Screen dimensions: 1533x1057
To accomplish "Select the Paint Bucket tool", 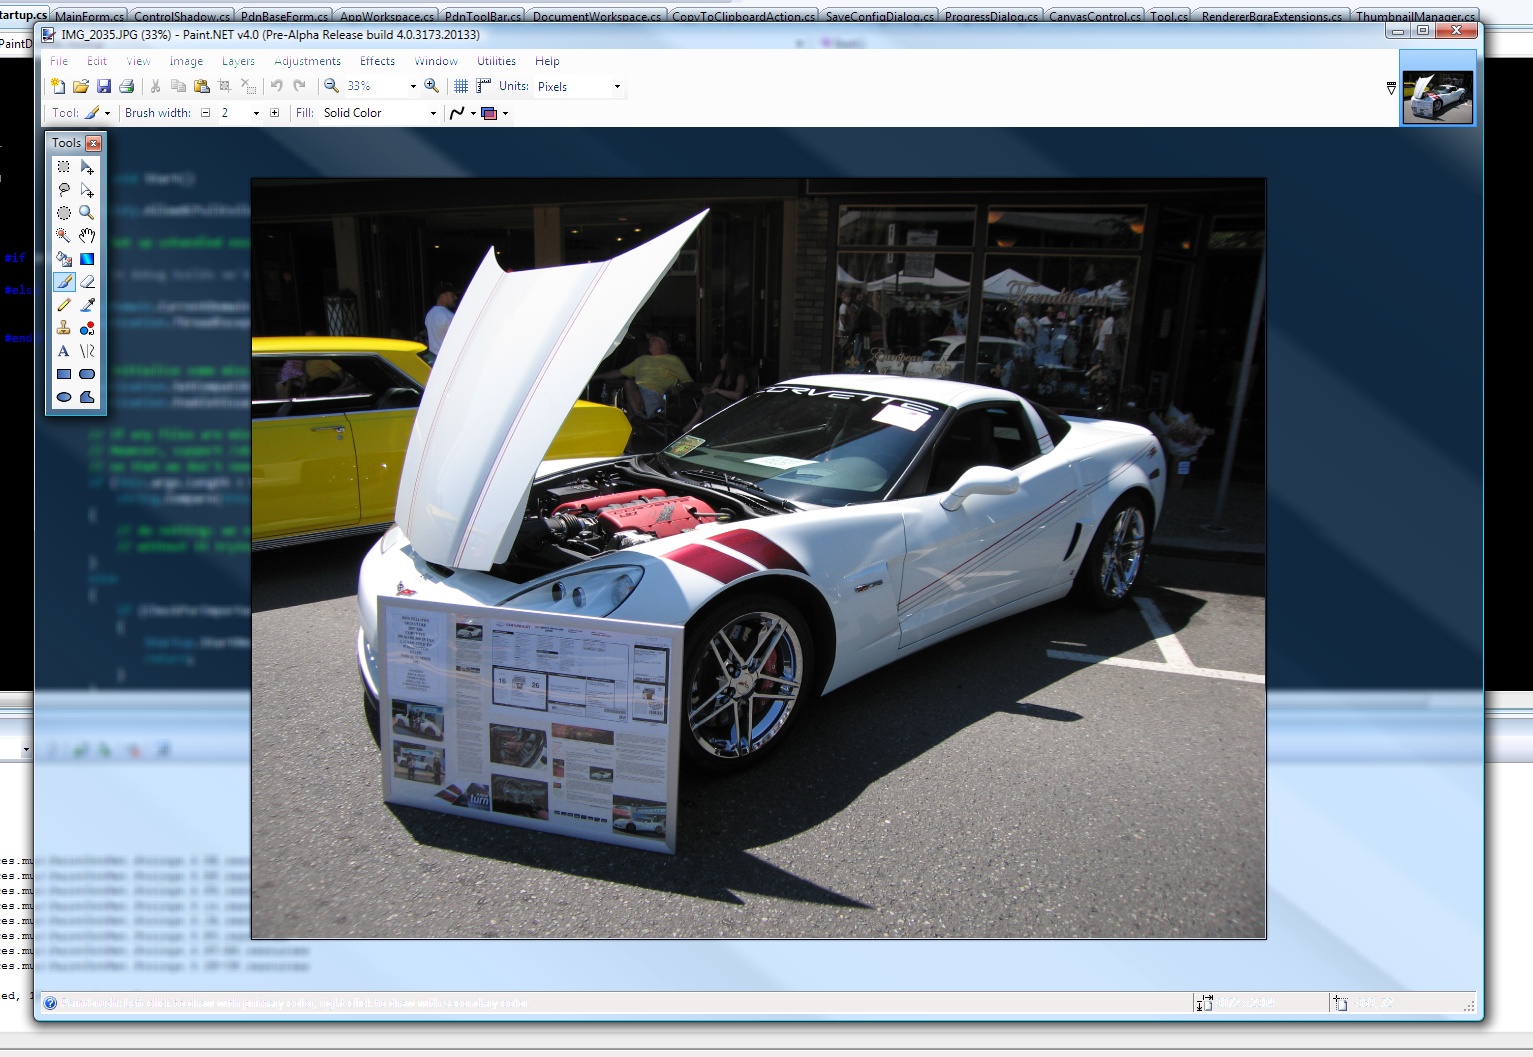I will 64,259.
